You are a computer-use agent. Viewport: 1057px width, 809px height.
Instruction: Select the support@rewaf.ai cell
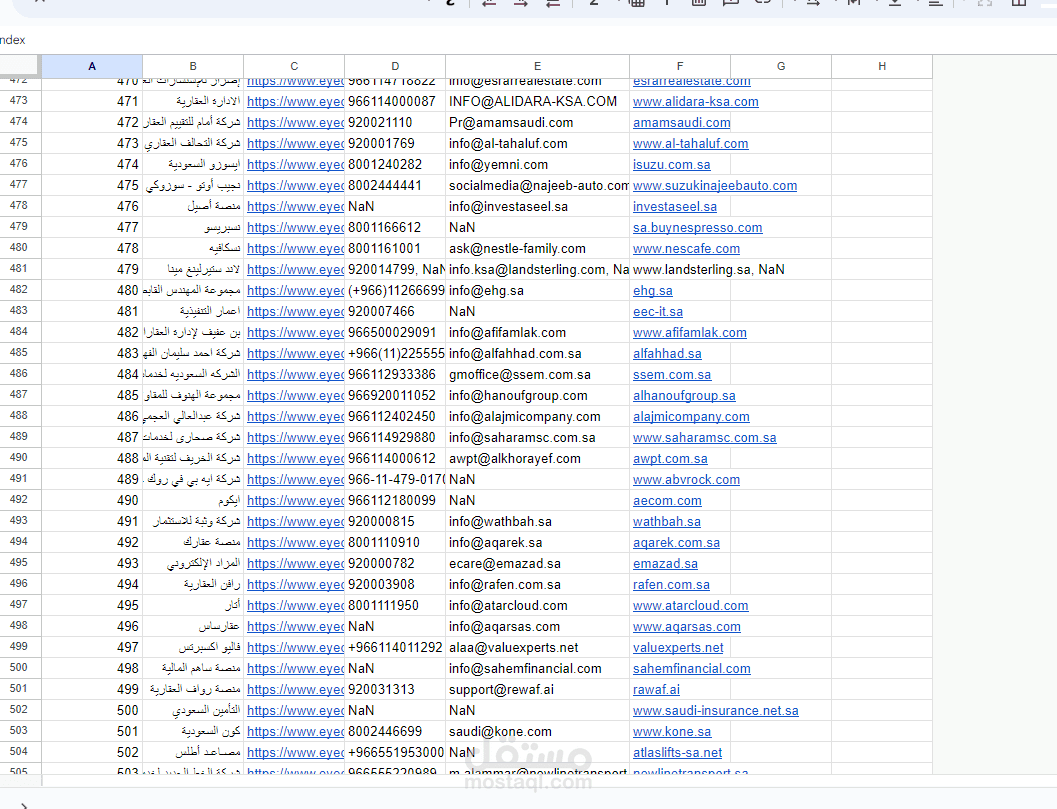point(537,689)
